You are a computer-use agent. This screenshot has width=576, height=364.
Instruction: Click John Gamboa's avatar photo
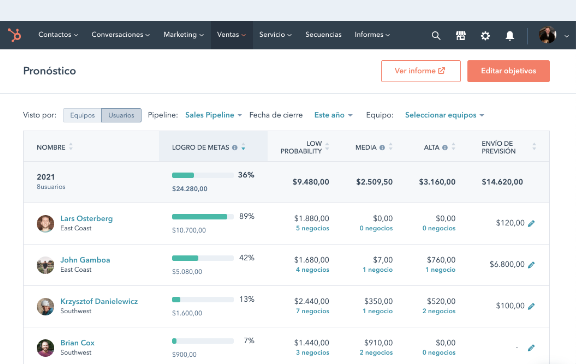(46, 265)
